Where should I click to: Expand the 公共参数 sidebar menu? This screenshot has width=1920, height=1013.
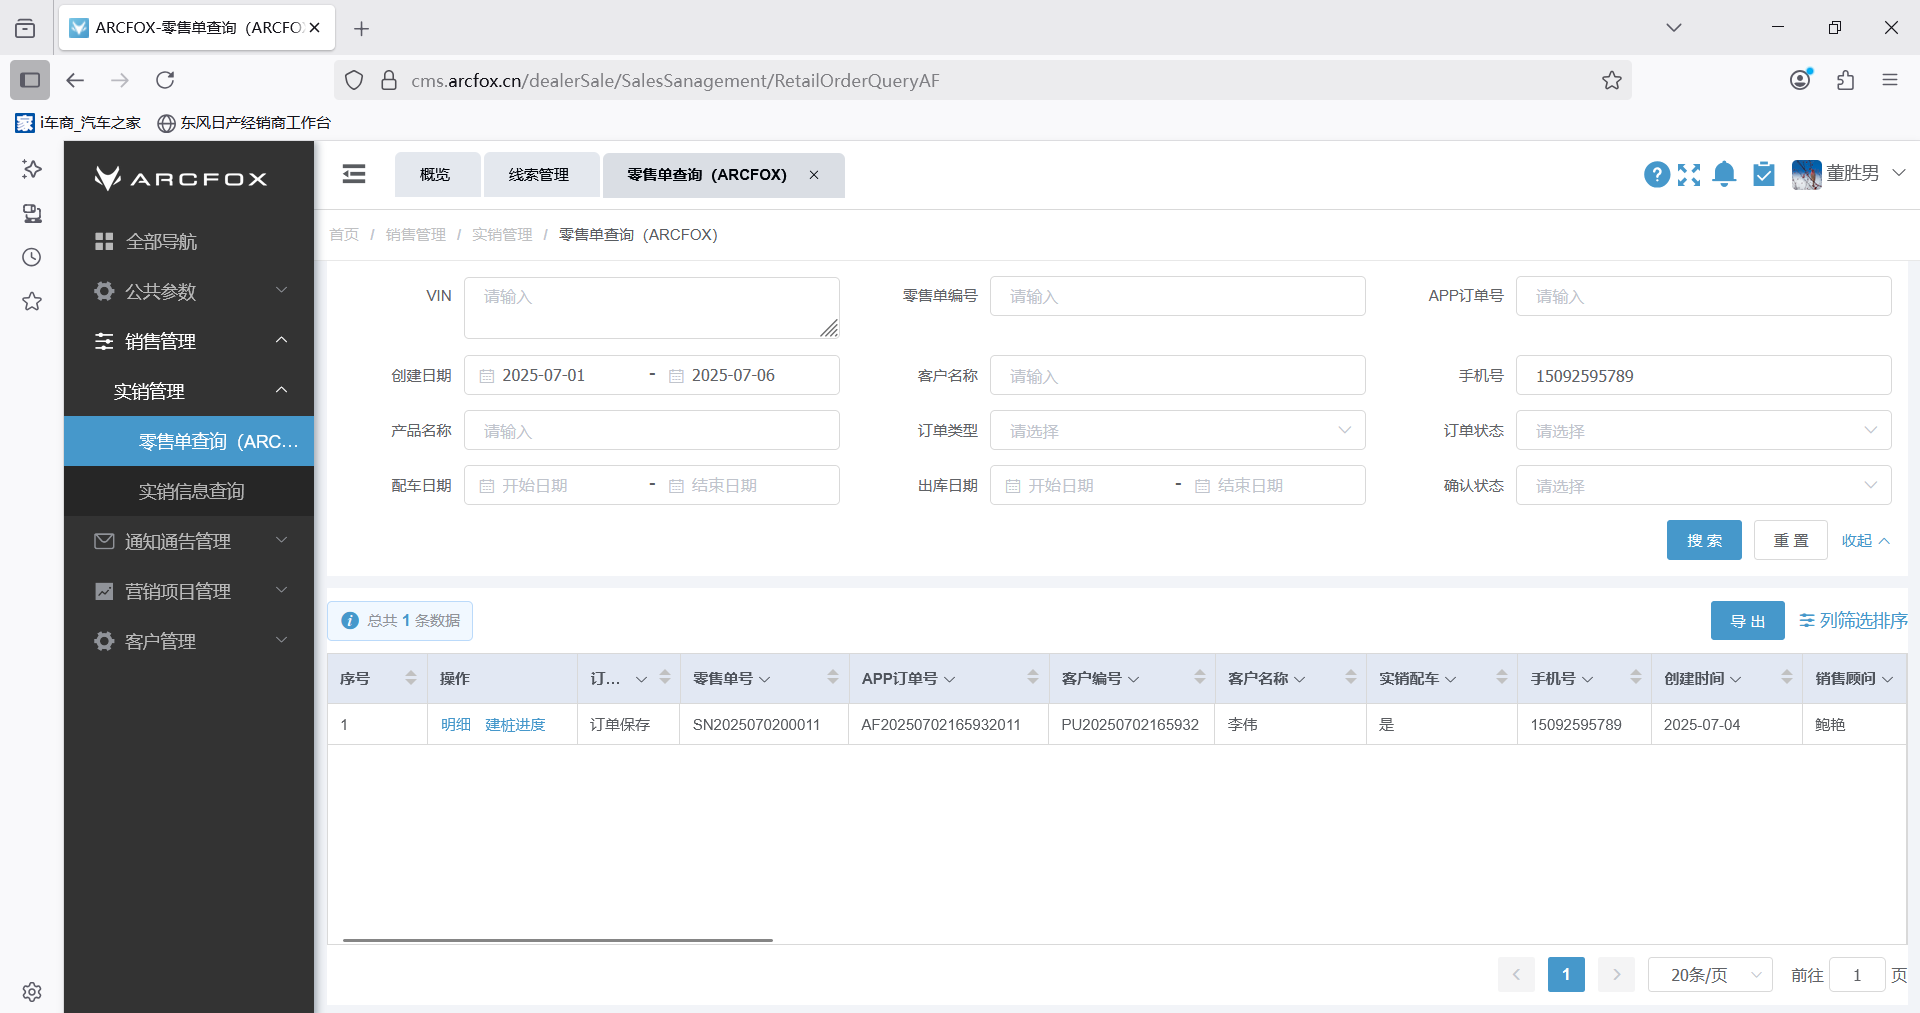(x=189, y=291)
